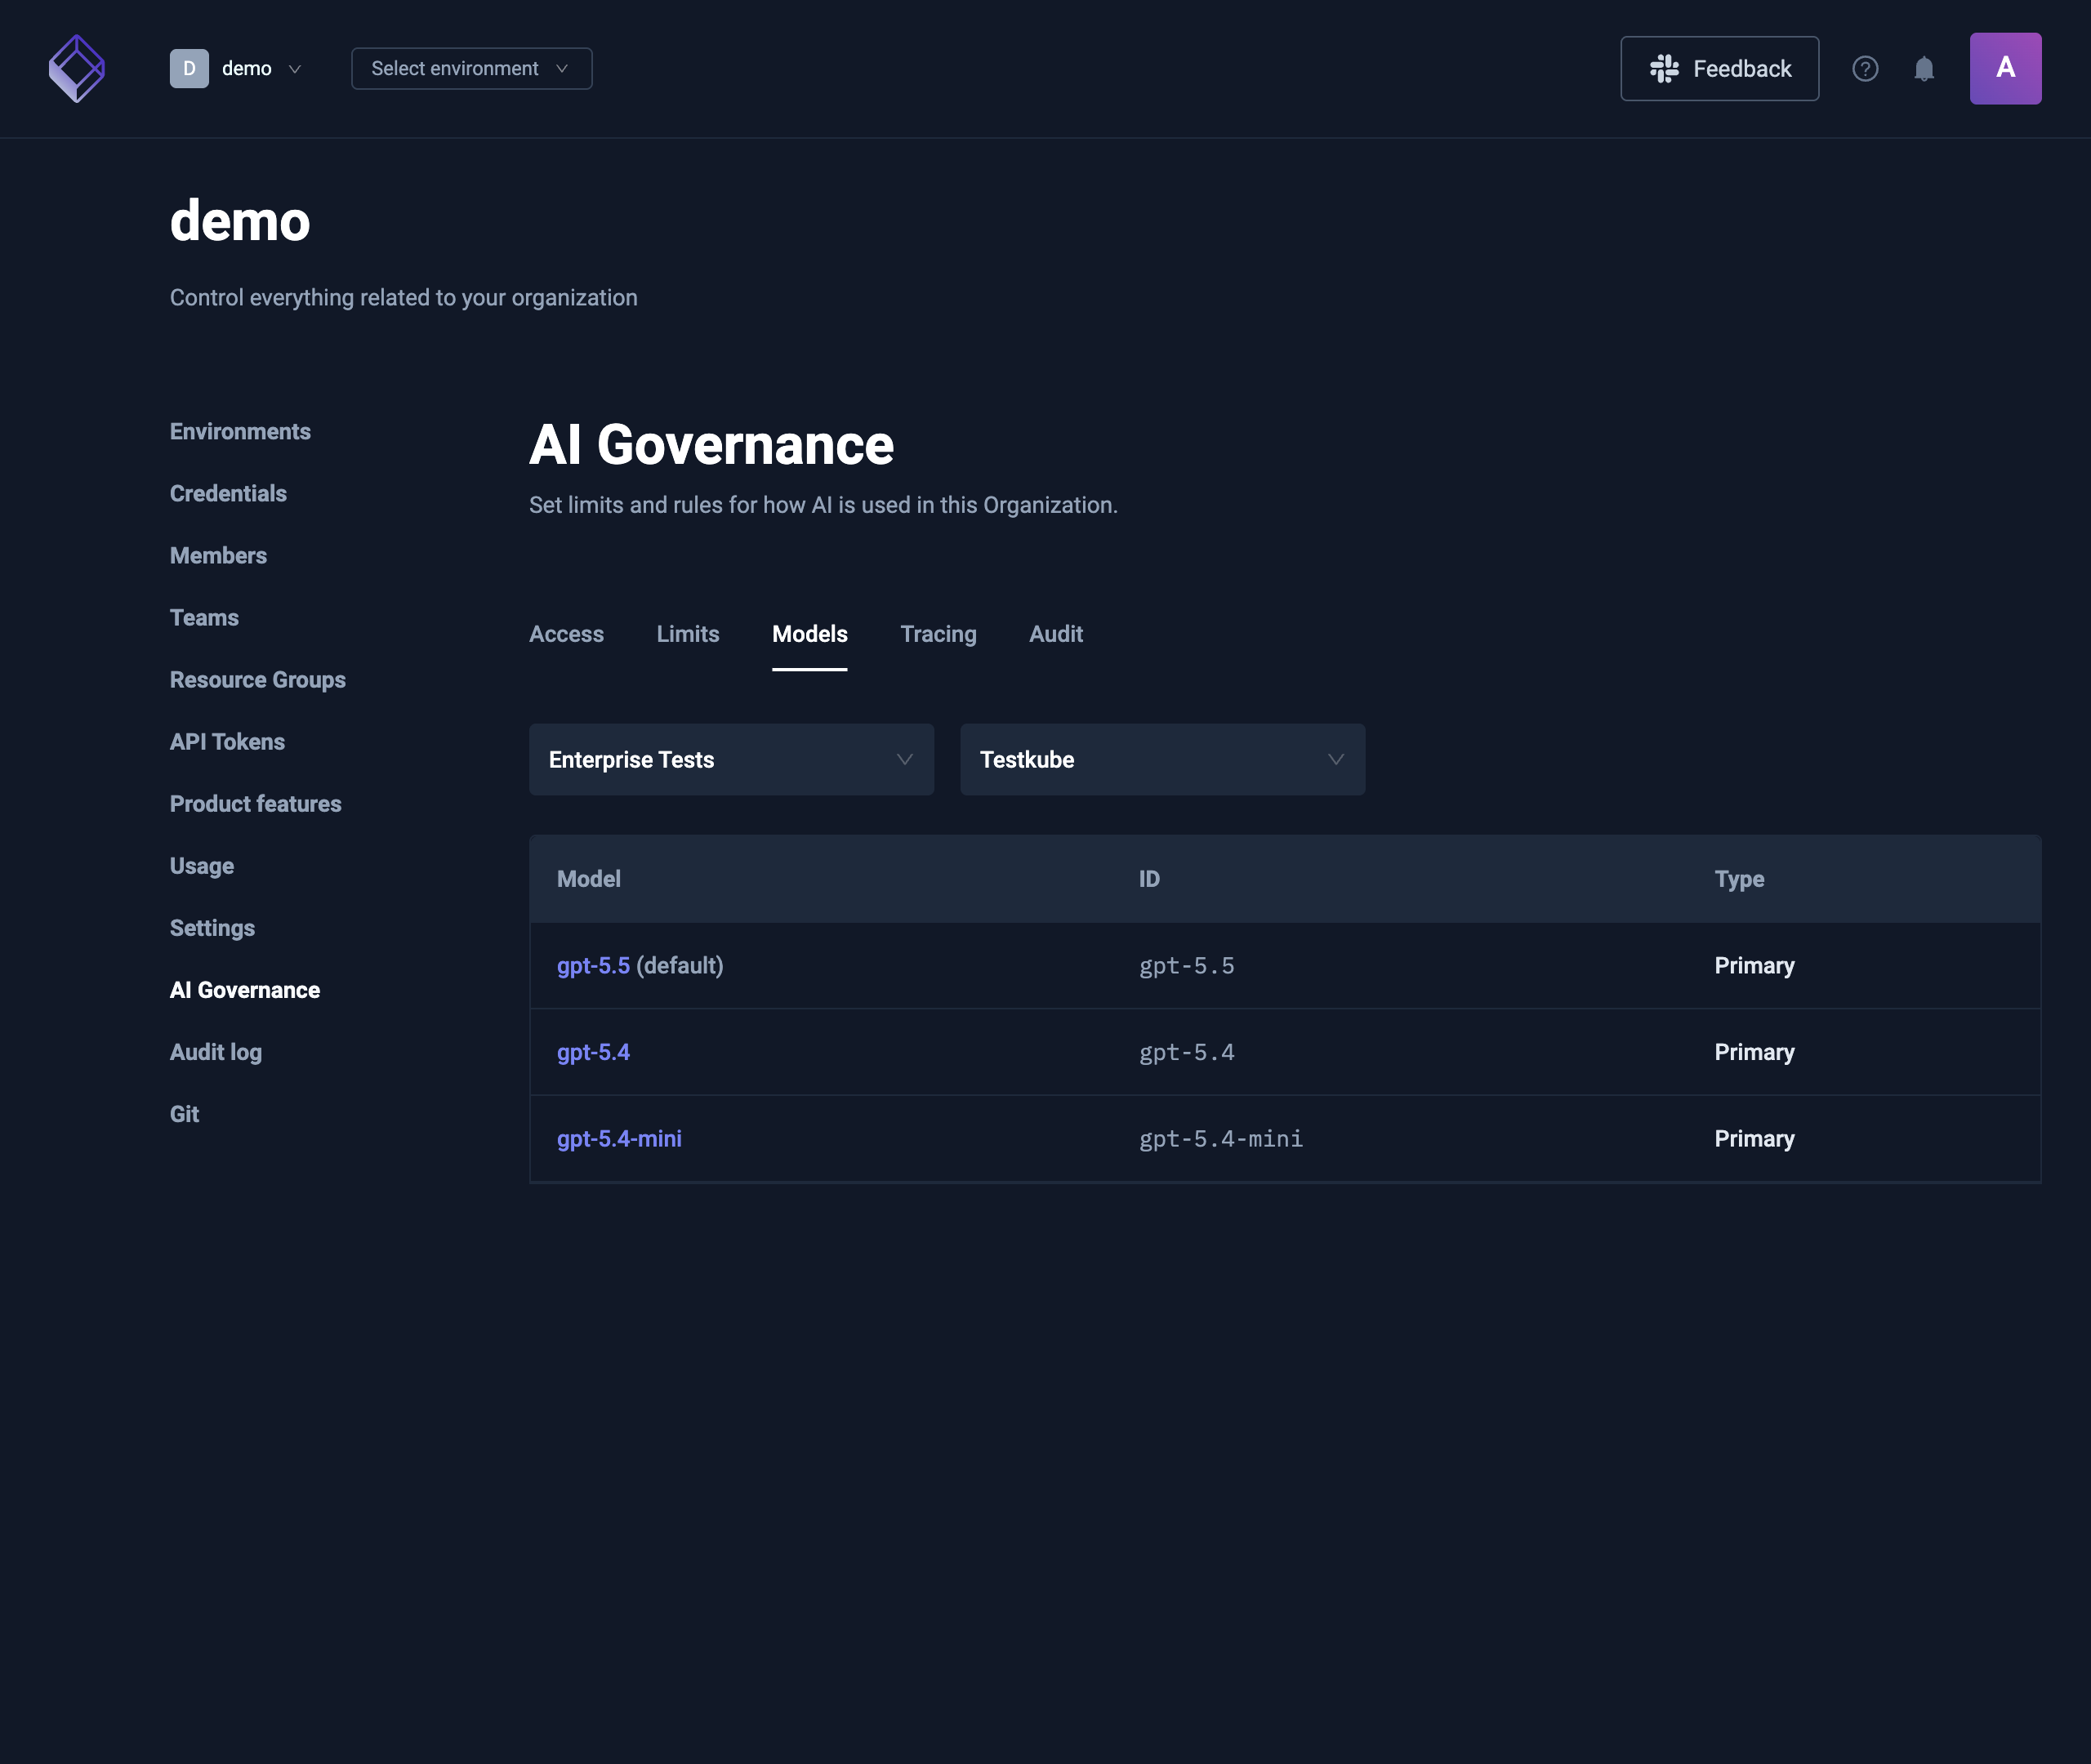
Task: Click the gpt-5.4 ID cell
Action: [1187, 1052]
